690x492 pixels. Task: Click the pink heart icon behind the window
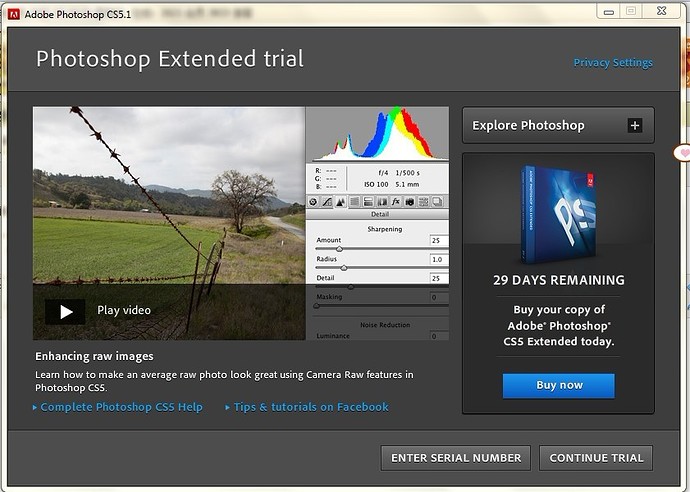coord(683,153)
